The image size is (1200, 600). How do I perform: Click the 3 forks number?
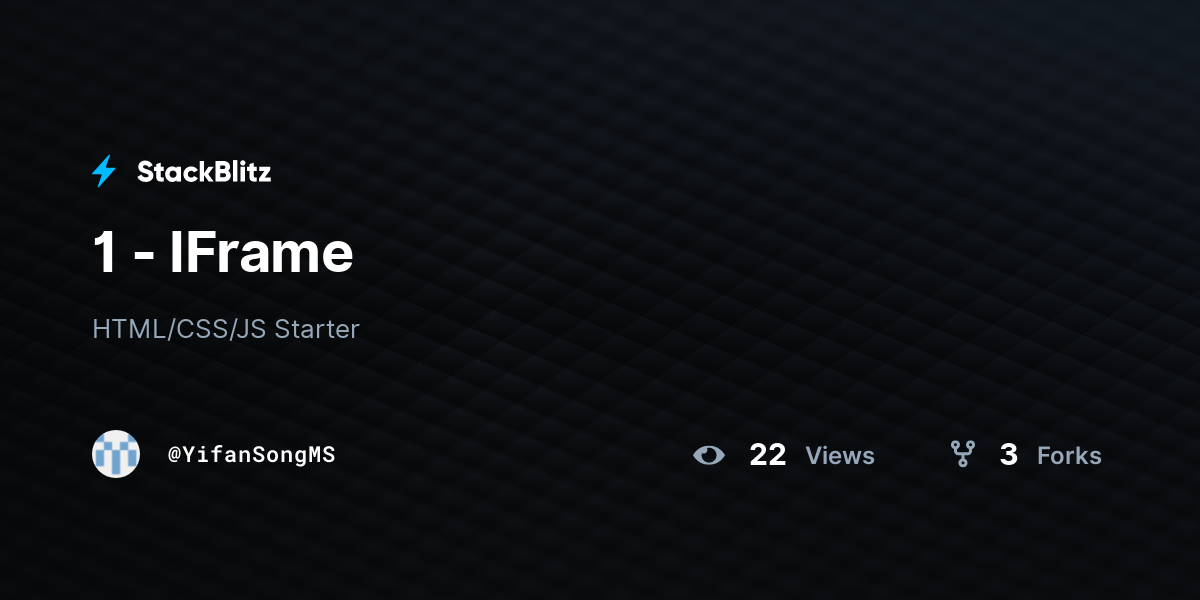tap(1009, 455)
